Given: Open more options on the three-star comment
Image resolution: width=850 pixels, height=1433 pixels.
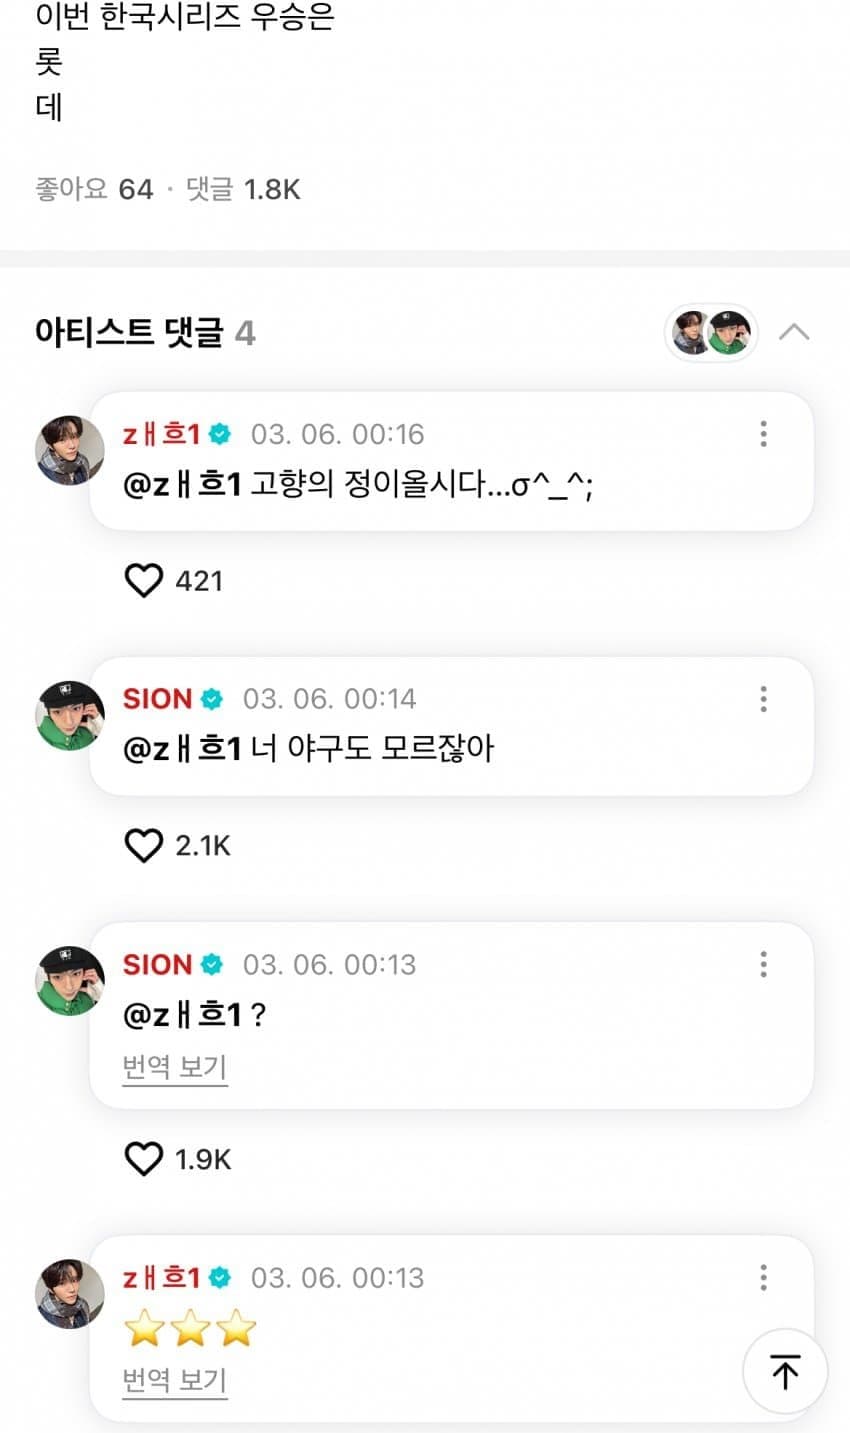Looking at the screenshot, I should pyautogui.click(x=763, y=1277).
